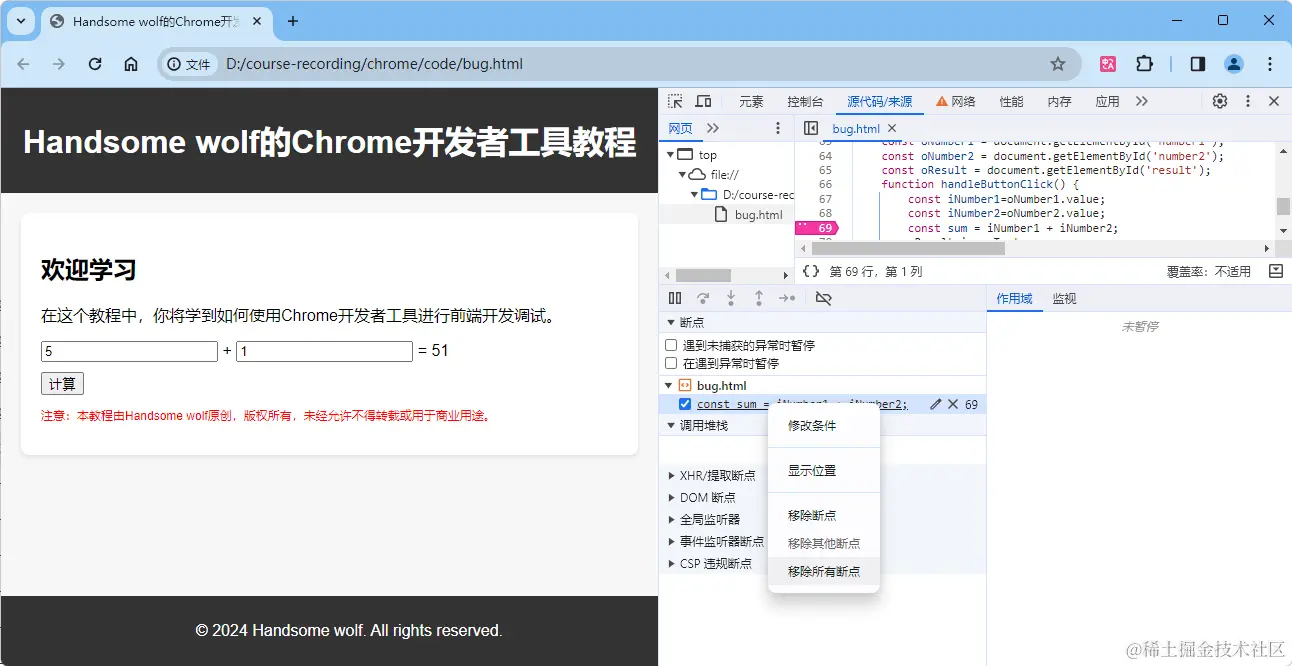Expand the 全局监听器 section
The height and width of the screenshot is (666, 1292).
671,519
